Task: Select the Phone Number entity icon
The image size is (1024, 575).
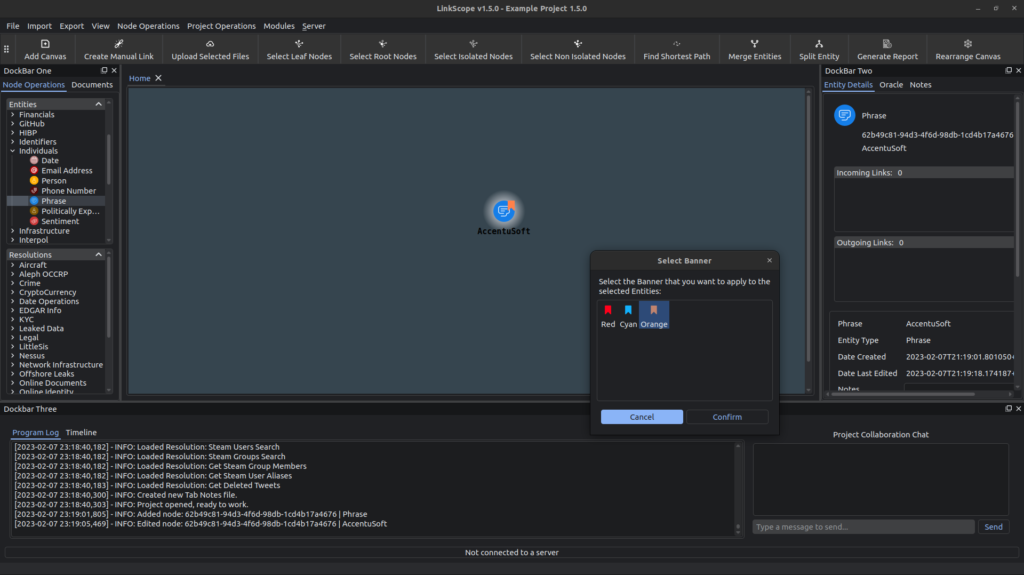Action: point(34,191)
